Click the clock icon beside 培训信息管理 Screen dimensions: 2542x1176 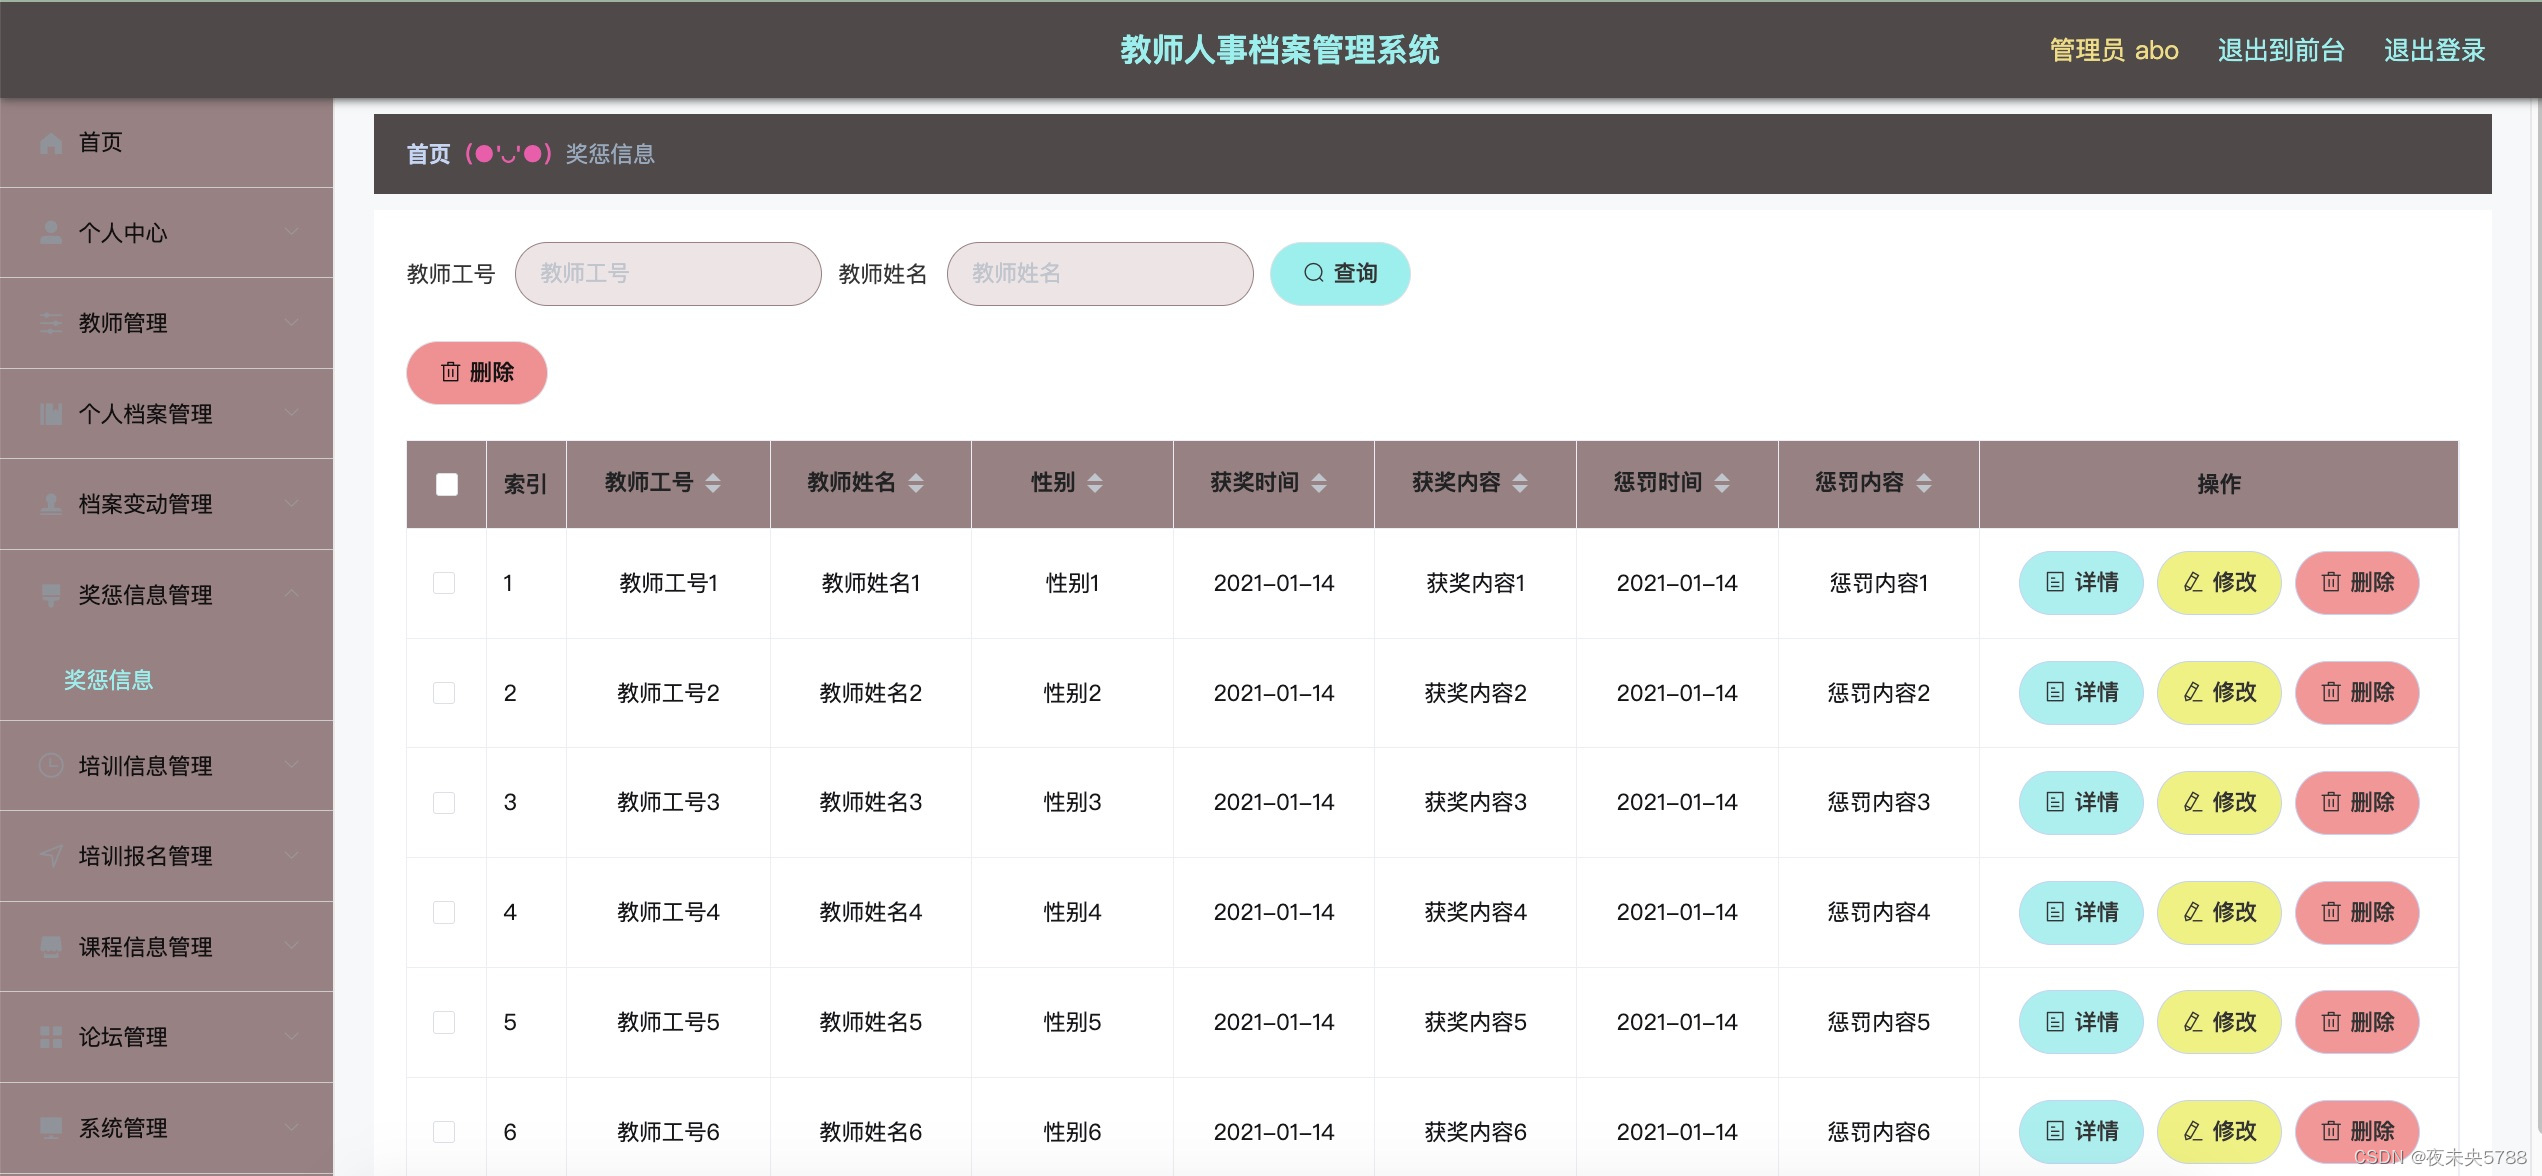pos(51,766)
